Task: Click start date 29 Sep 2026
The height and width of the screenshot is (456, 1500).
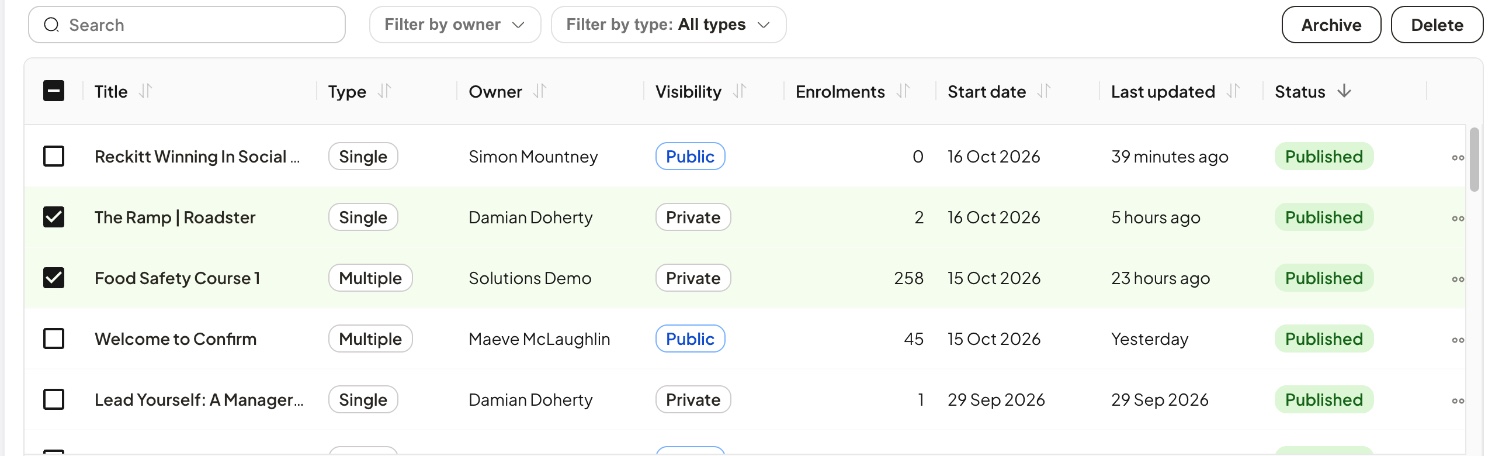Action: pos(996,400)
